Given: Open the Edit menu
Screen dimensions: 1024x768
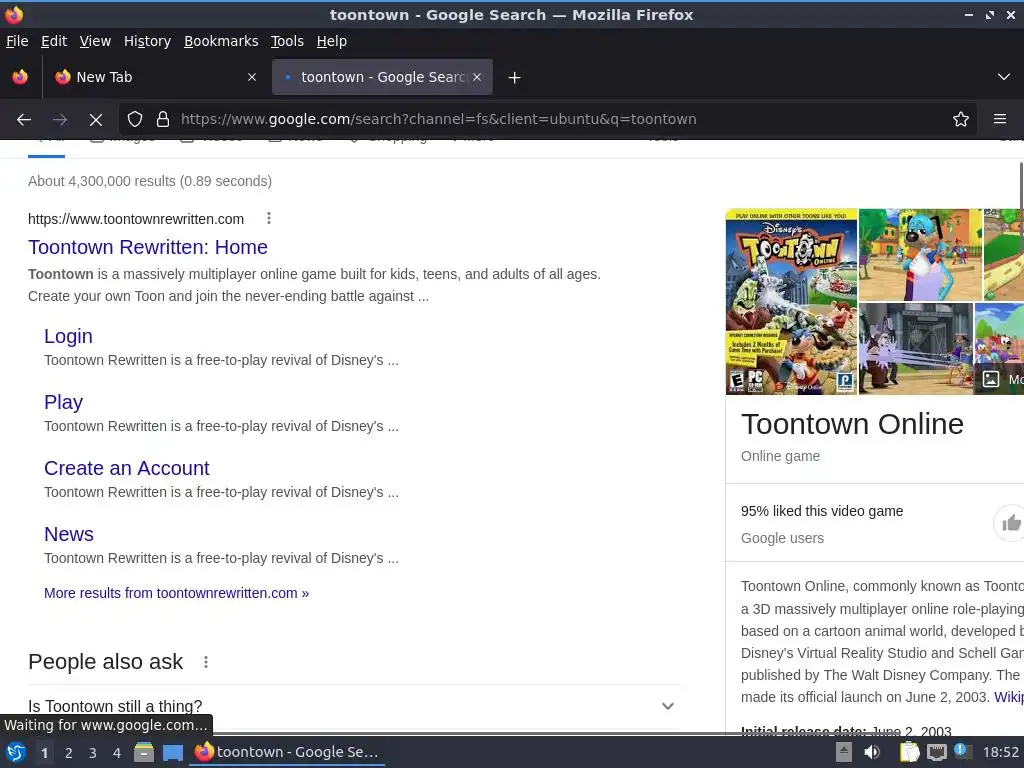Looking at the screenshot, I should 54,41.
